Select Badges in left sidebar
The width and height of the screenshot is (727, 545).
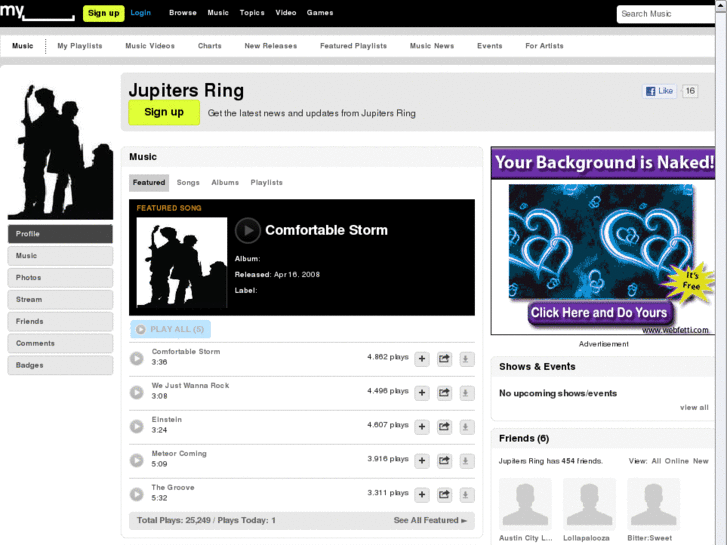[x=60, y=365]
